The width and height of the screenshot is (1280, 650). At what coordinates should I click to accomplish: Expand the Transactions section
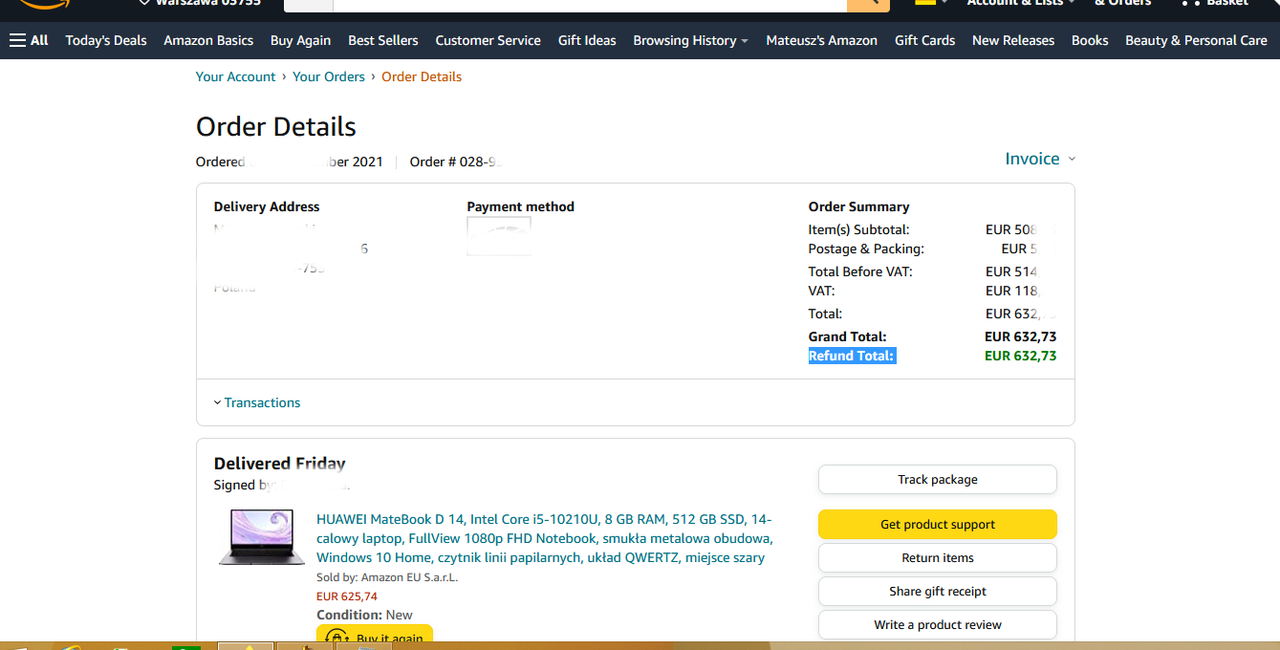tap(257, 402)
